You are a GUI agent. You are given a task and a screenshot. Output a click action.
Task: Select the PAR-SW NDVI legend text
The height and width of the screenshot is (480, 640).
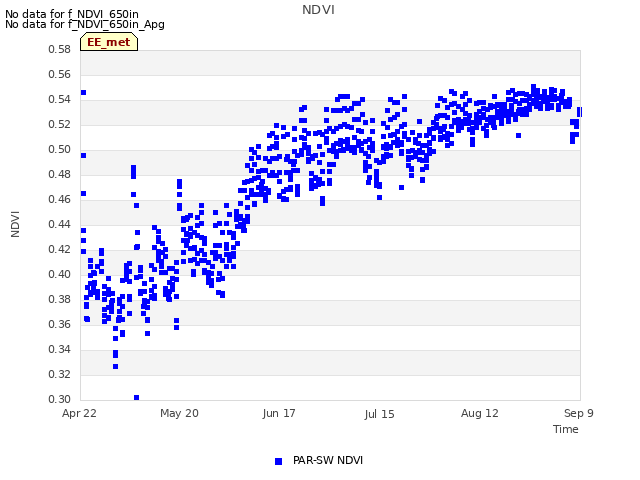328,460
